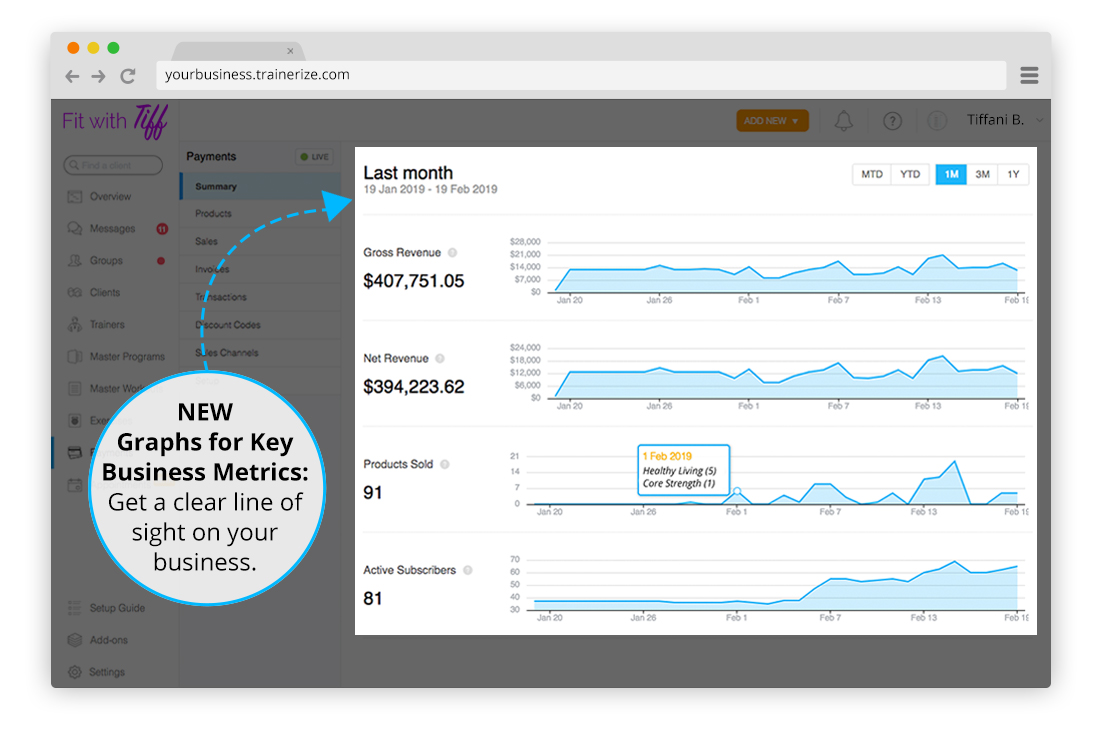Viewport: 1100px width, 735px height.
Task: Click the browser back arrow
Action: click(72, 76)
